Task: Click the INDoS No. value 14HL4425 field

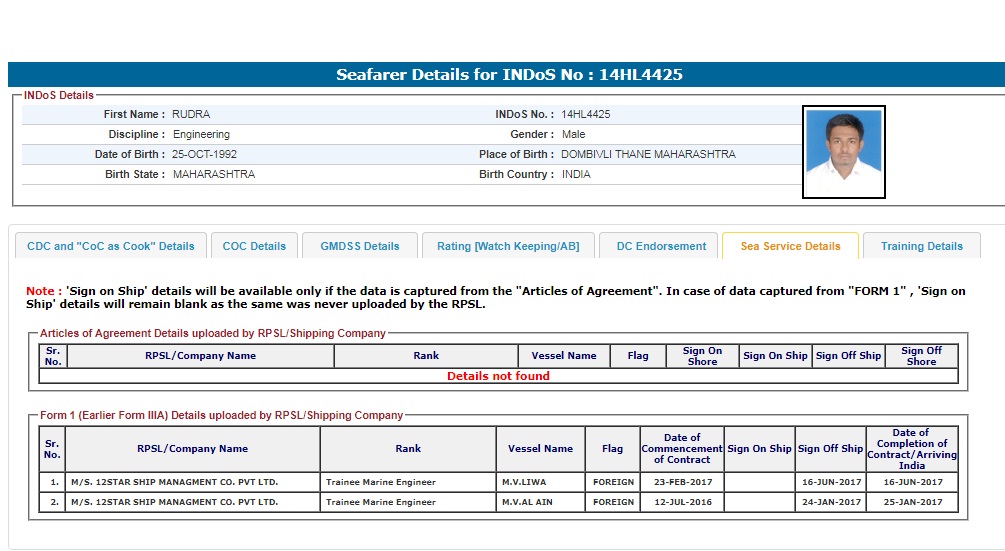Action: pyautogui.click(x=586, y=114)
